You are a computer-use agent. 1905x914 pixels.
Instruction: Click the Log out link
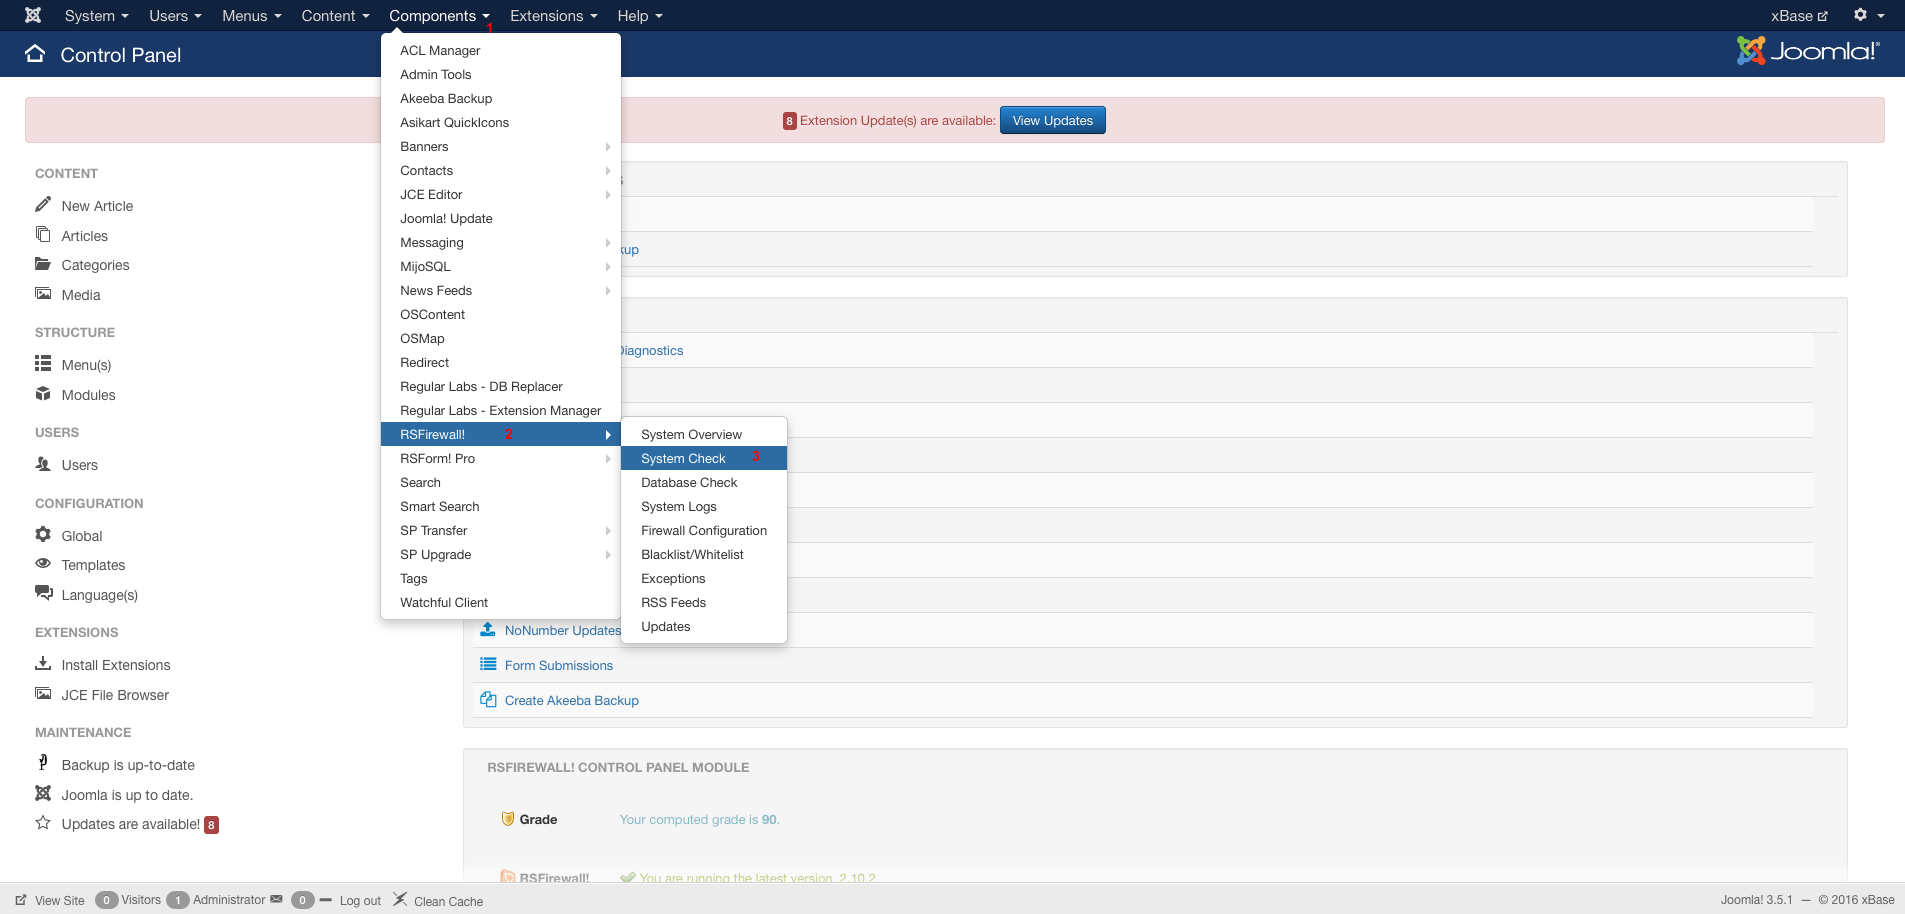[360, 900]
